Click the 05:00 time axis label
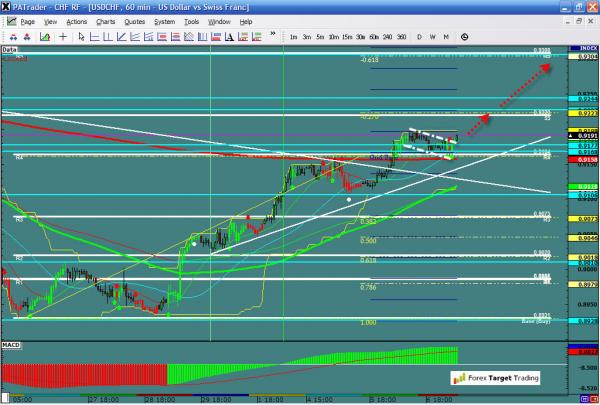The image size is (600, 405). tap(22, 400)
